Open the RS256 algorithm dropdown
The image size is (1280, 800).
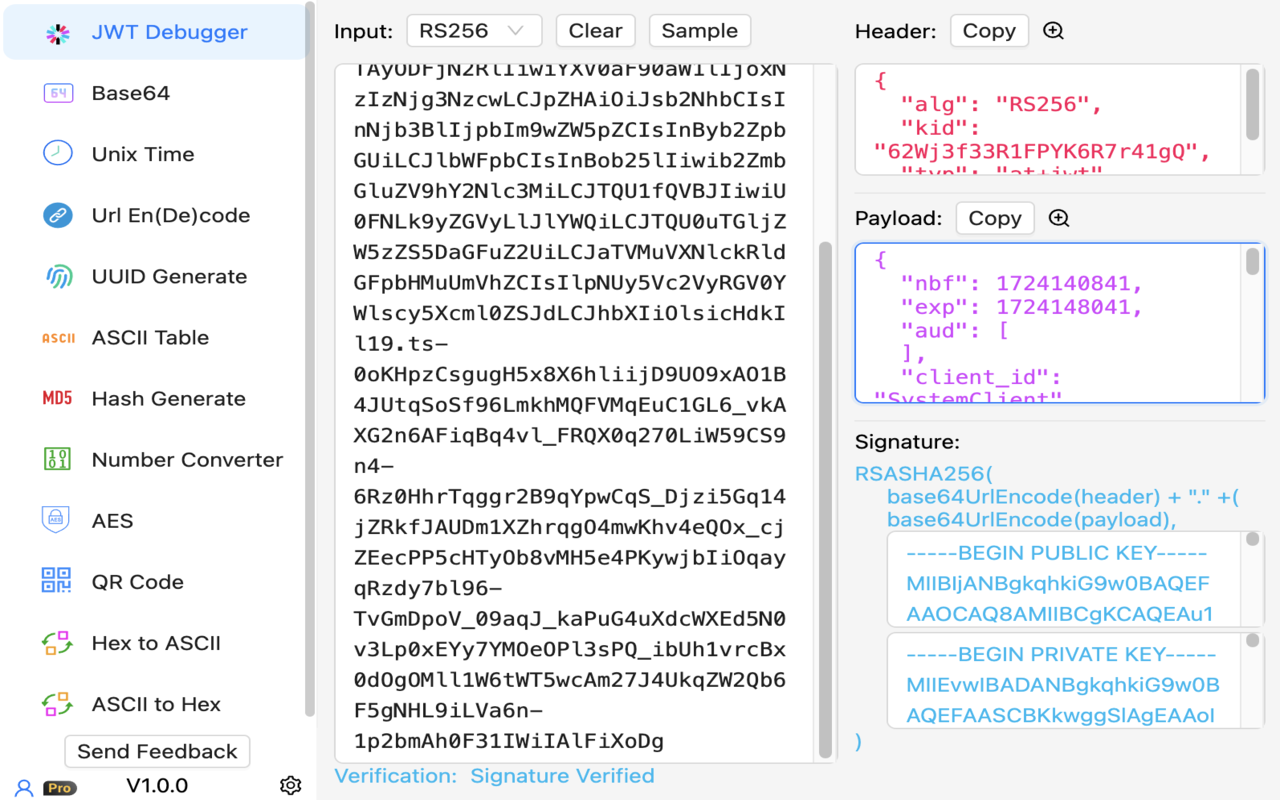474,31
